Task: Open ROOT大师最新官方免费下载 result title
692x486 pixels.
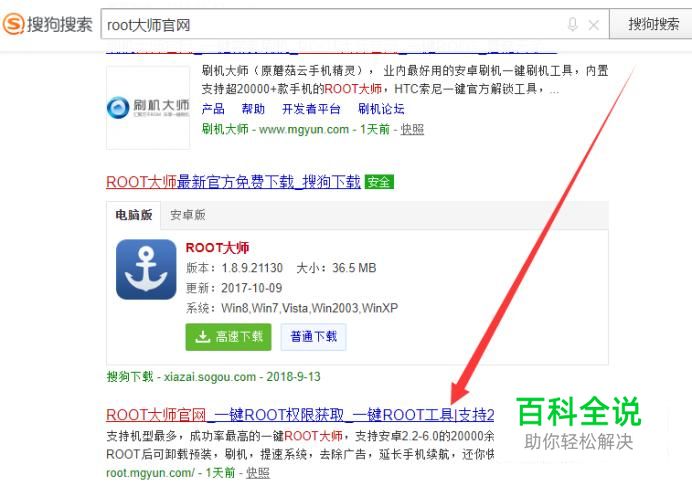Action: coord(233,182)
